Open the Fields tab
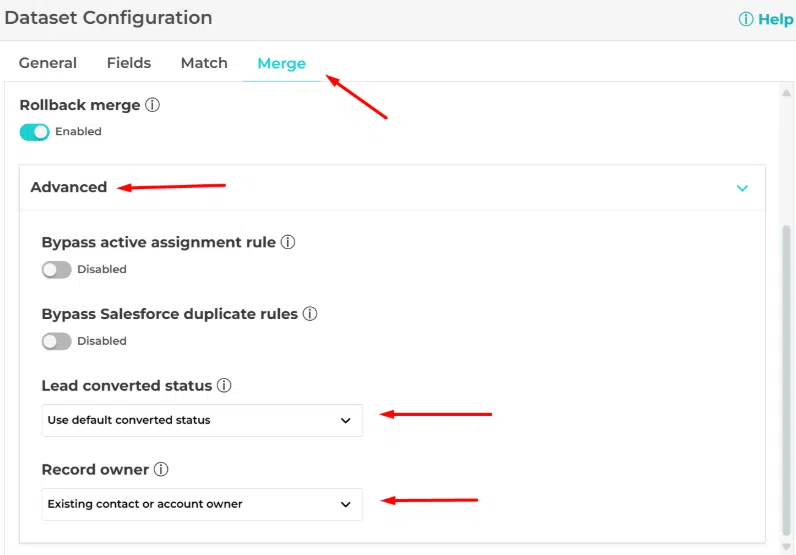 129,63
